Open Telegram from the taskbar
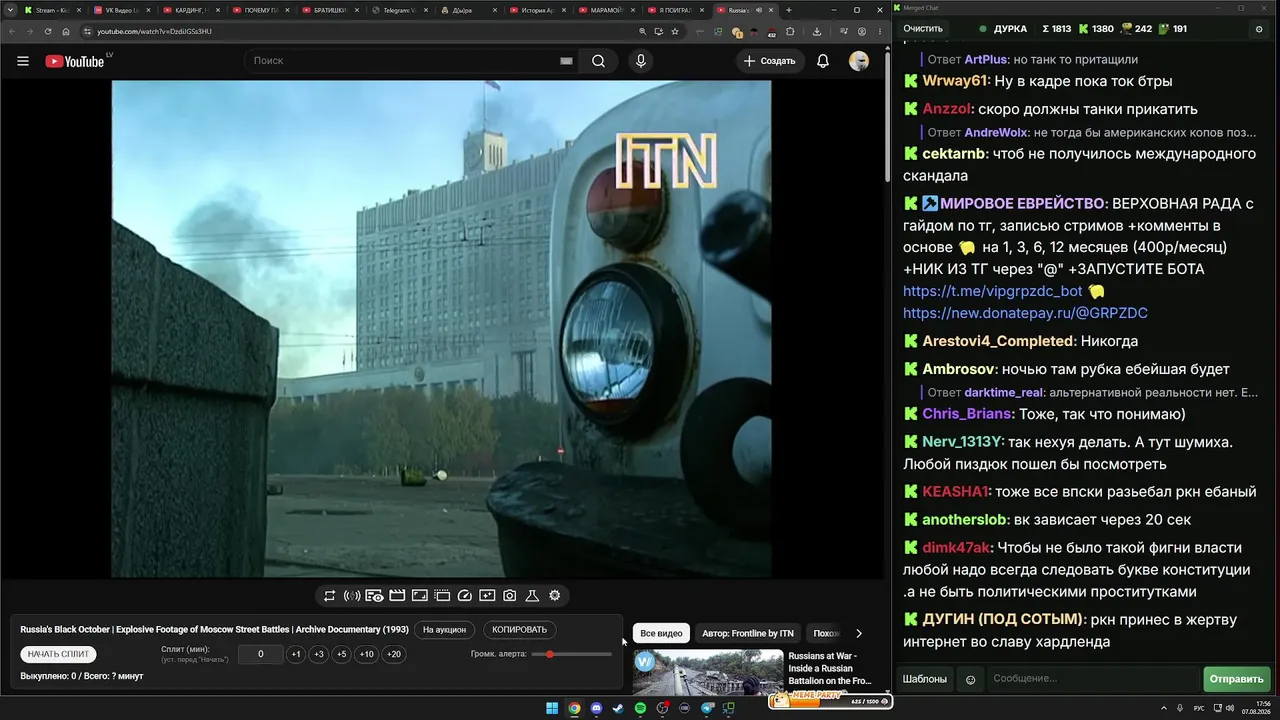Viewport: 1280px width, 720px height. (x=707, y=709)
